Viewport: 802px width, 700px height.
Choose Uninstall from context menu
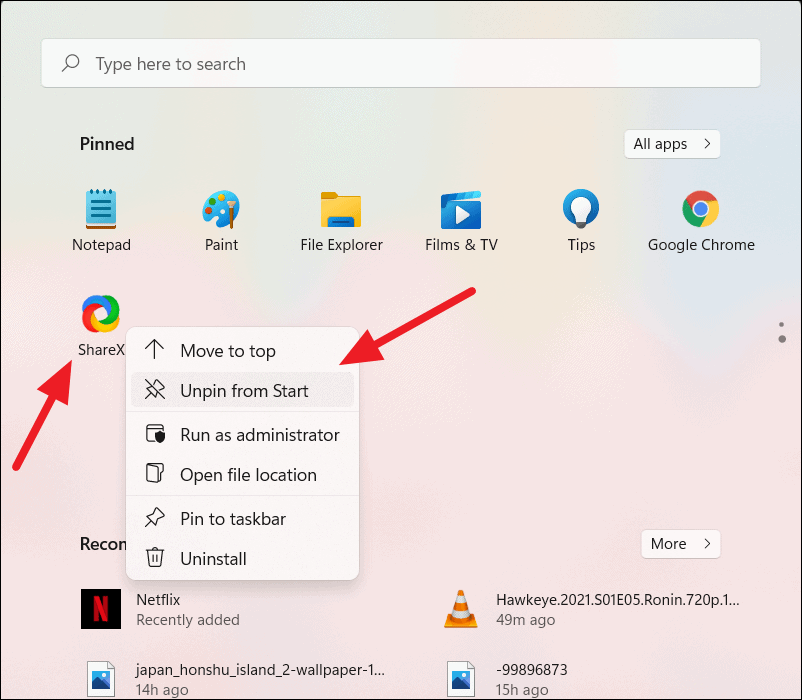242,558
